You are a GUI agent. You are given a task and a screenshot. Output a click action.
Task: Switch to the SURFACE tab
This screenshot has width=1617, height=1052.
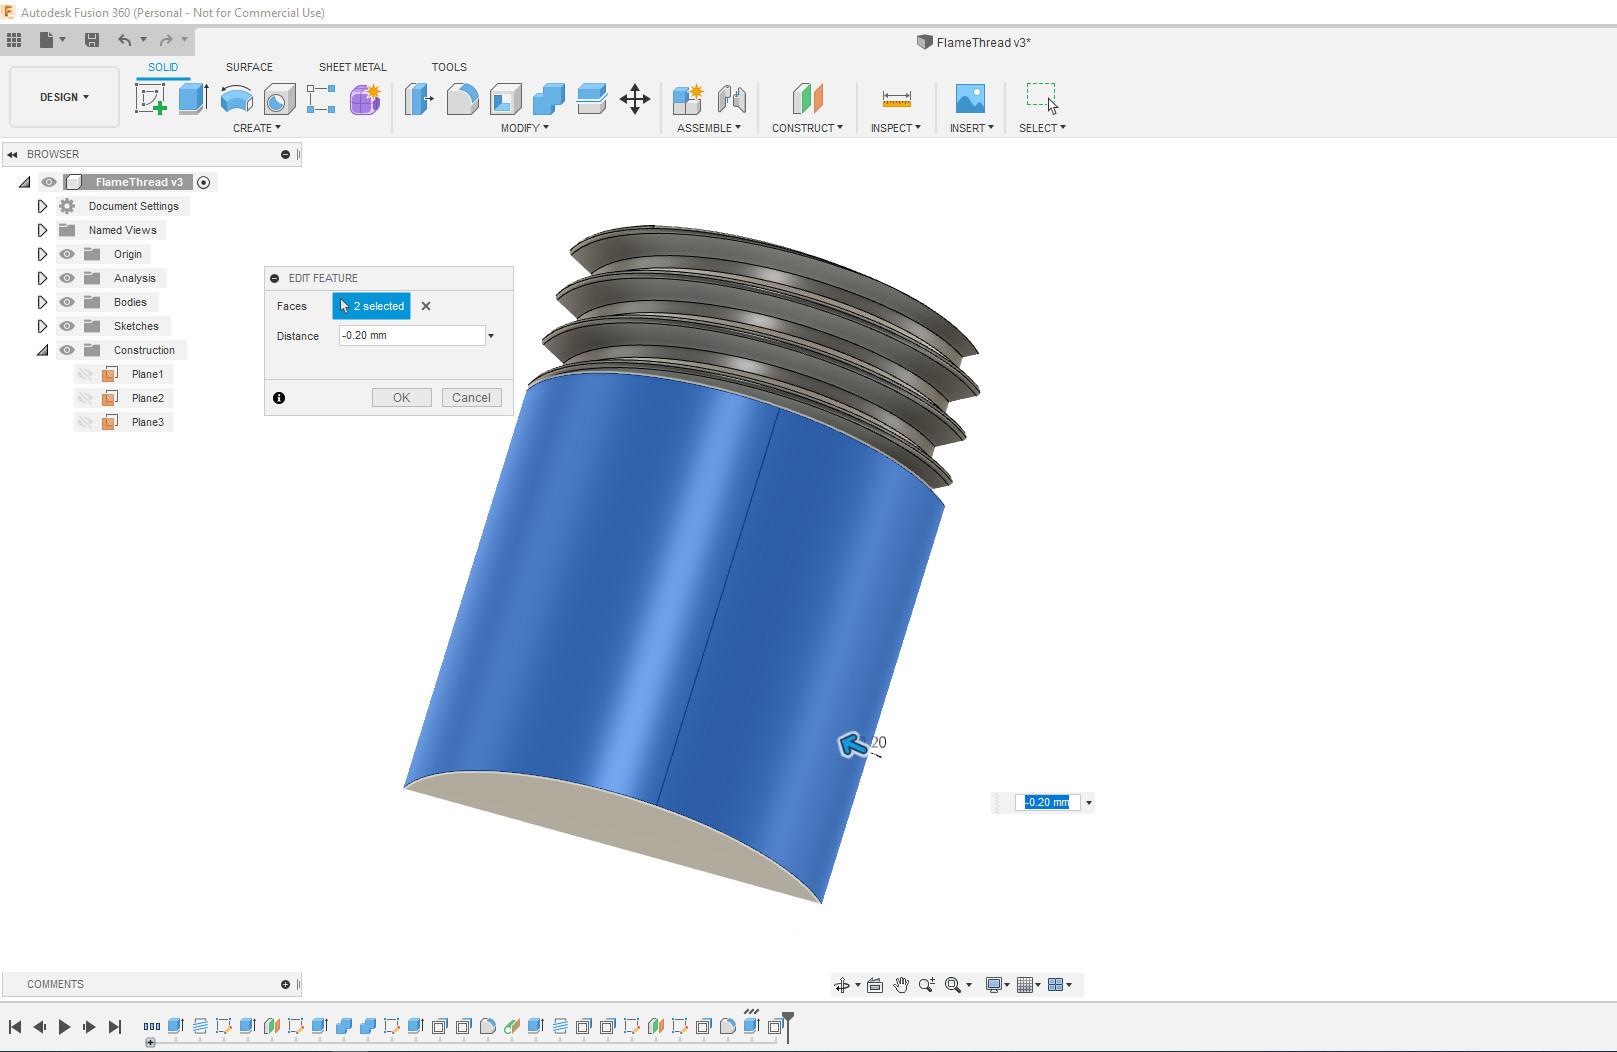pyautogui.click(x=249, y=67)
